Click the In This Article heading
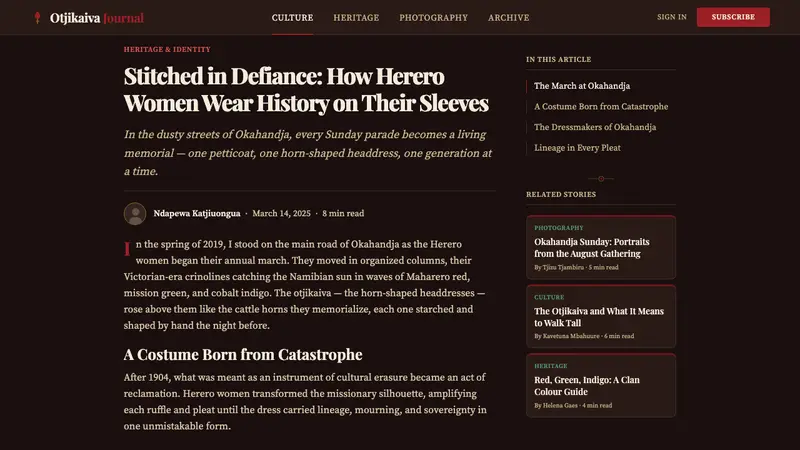Screen dimensions: 800x450 pos(559,59)
